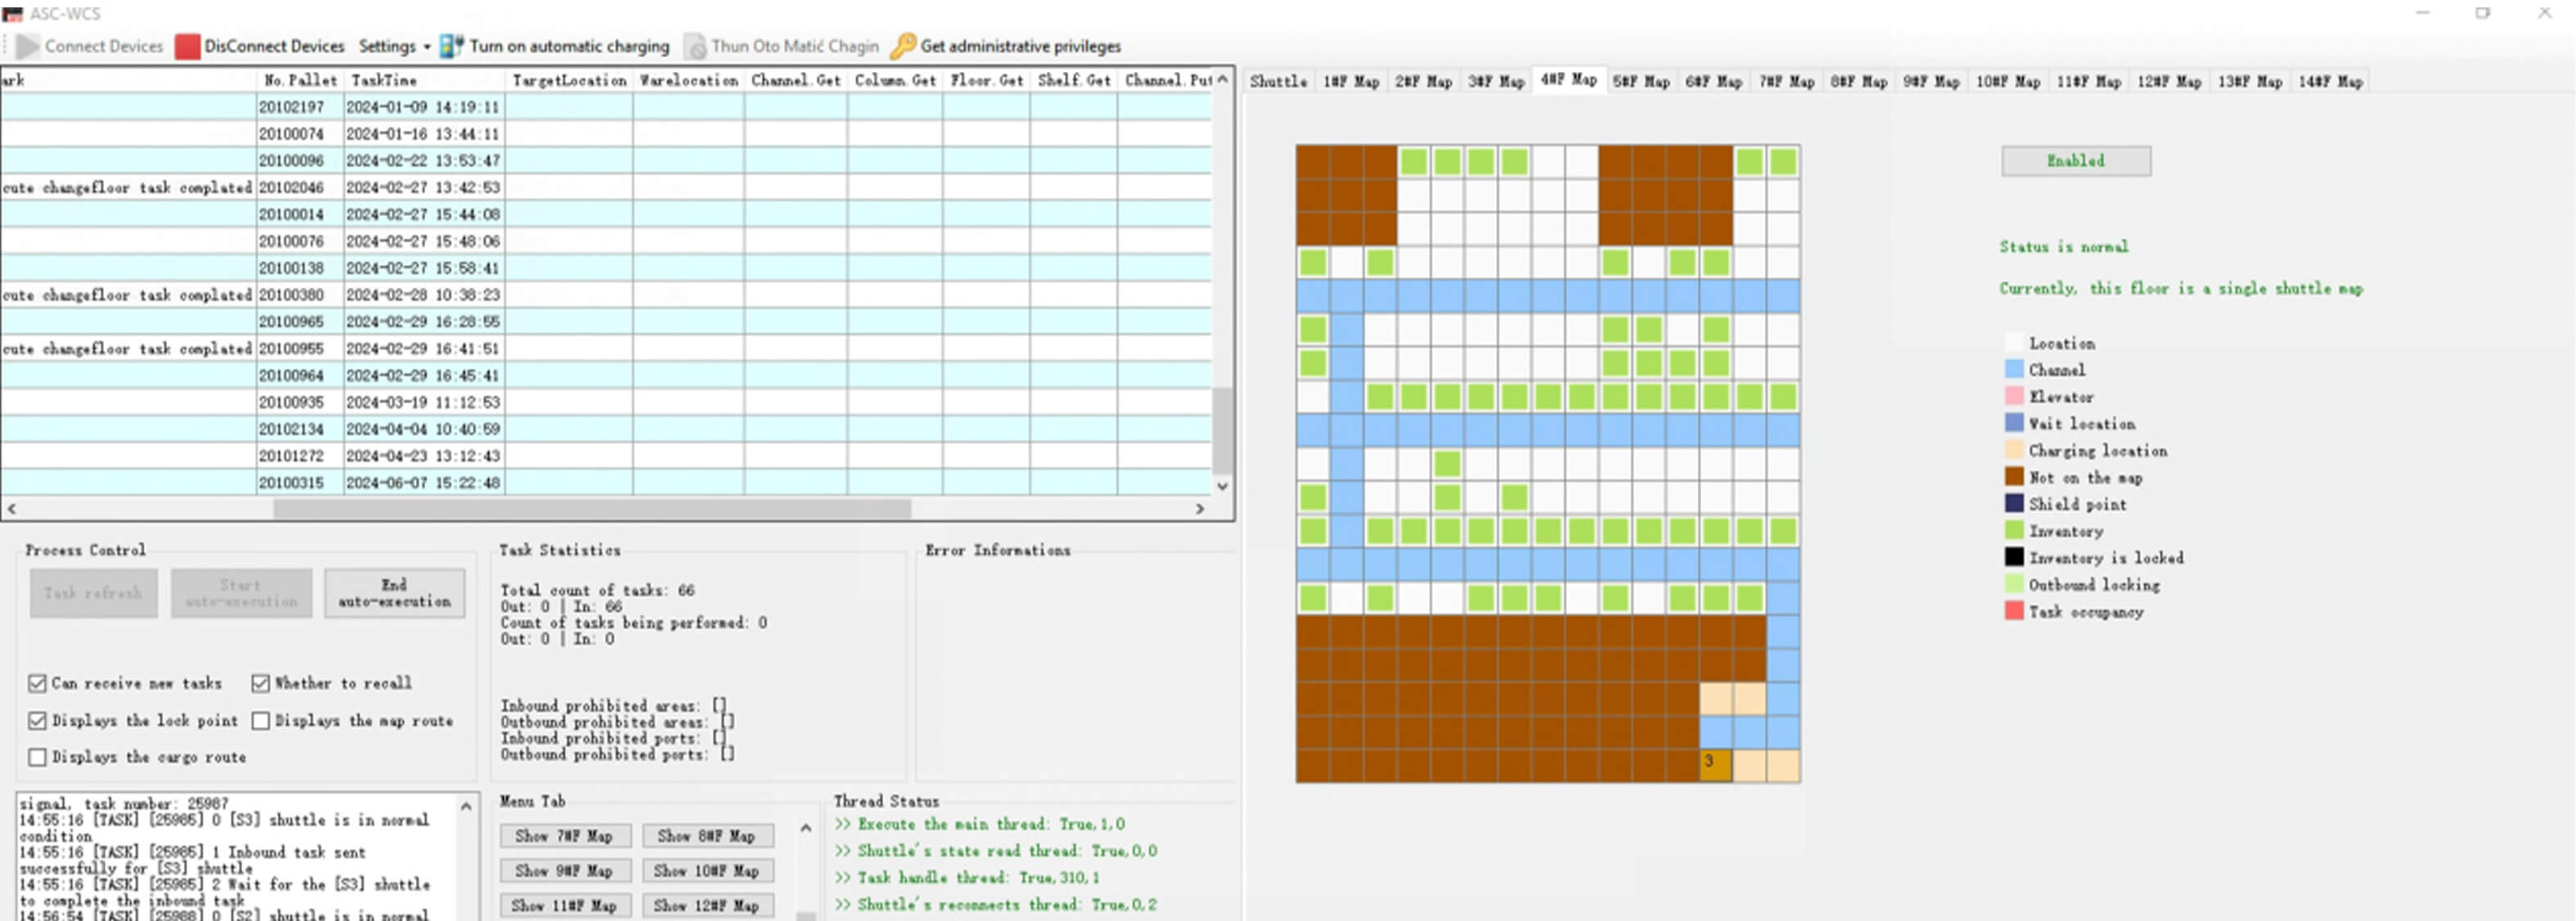Click shuttle number 3 on the map
The height and width of the screenshot is (921, 2576).
click(x=1714, y=765)
